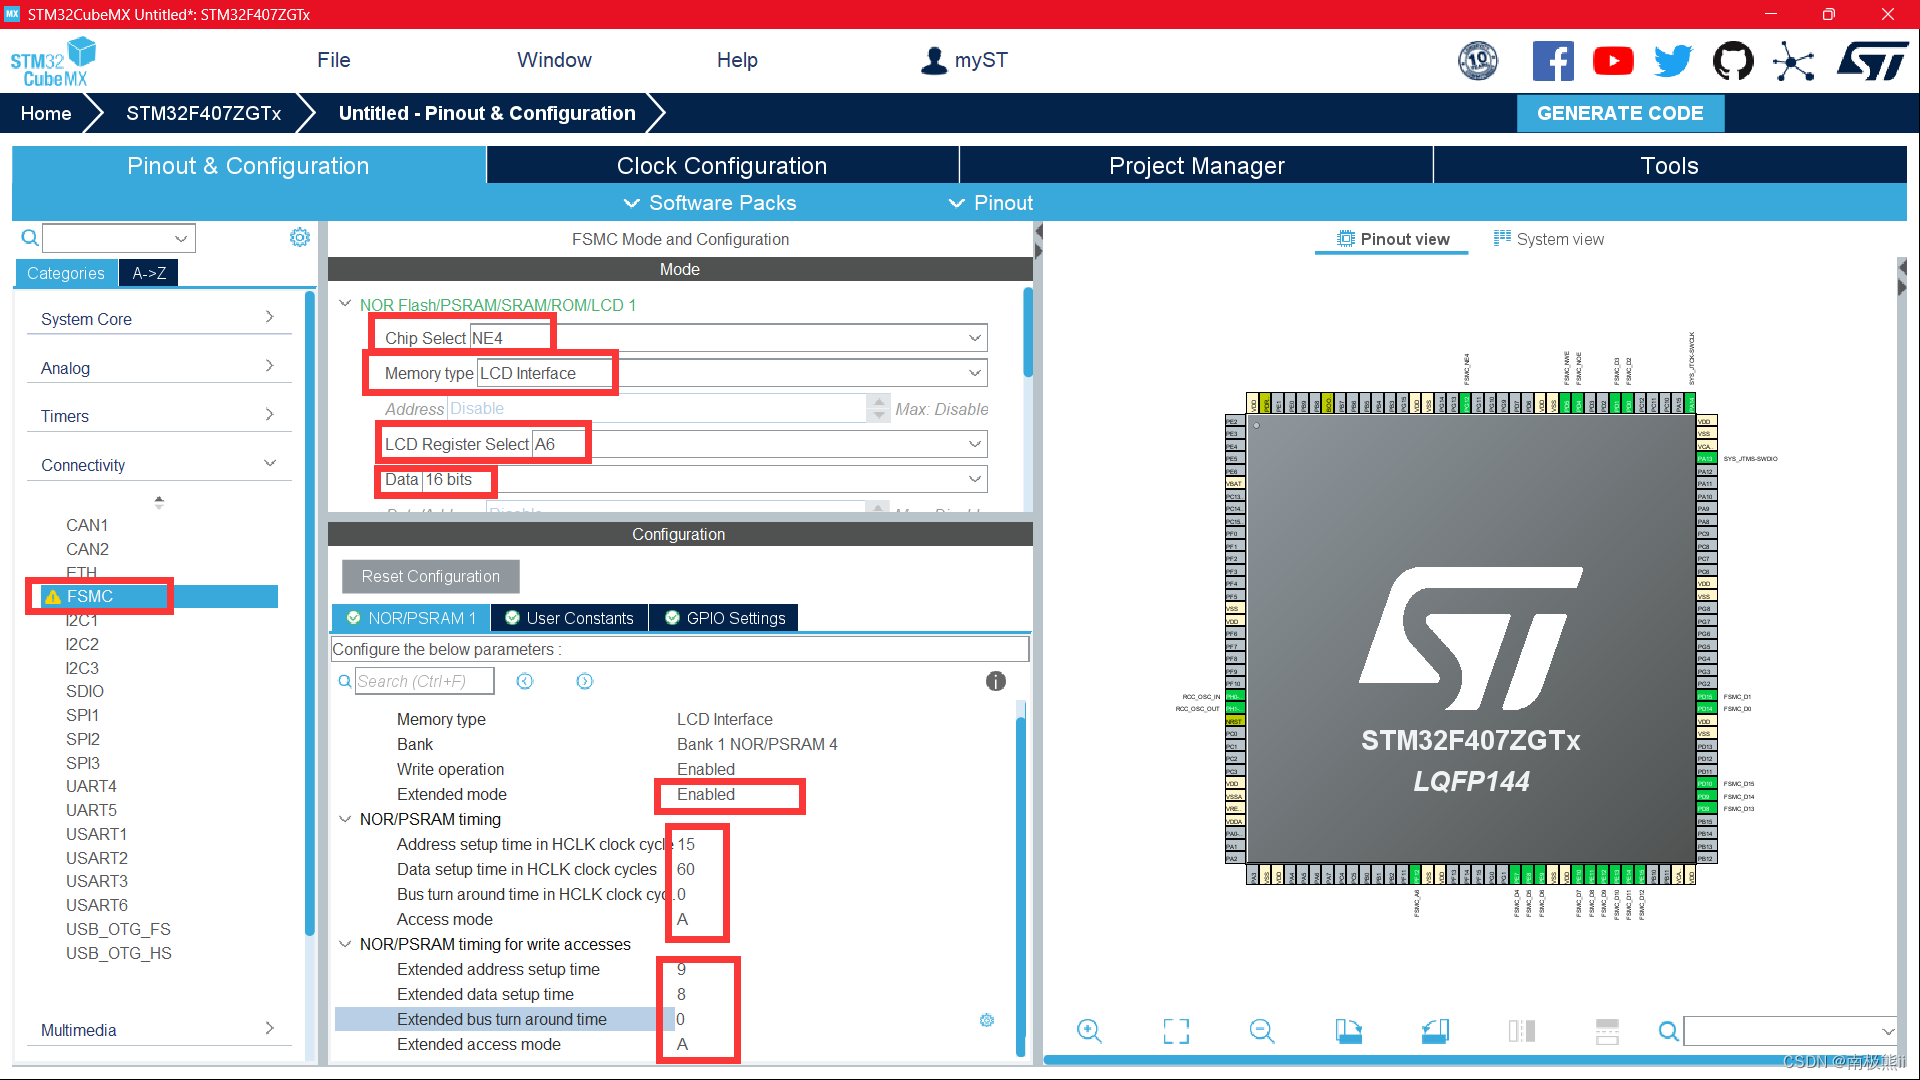Viewport: 1920px width, 1080px height.
Task: Expand the Connectivity category
Action: (270, 463)
